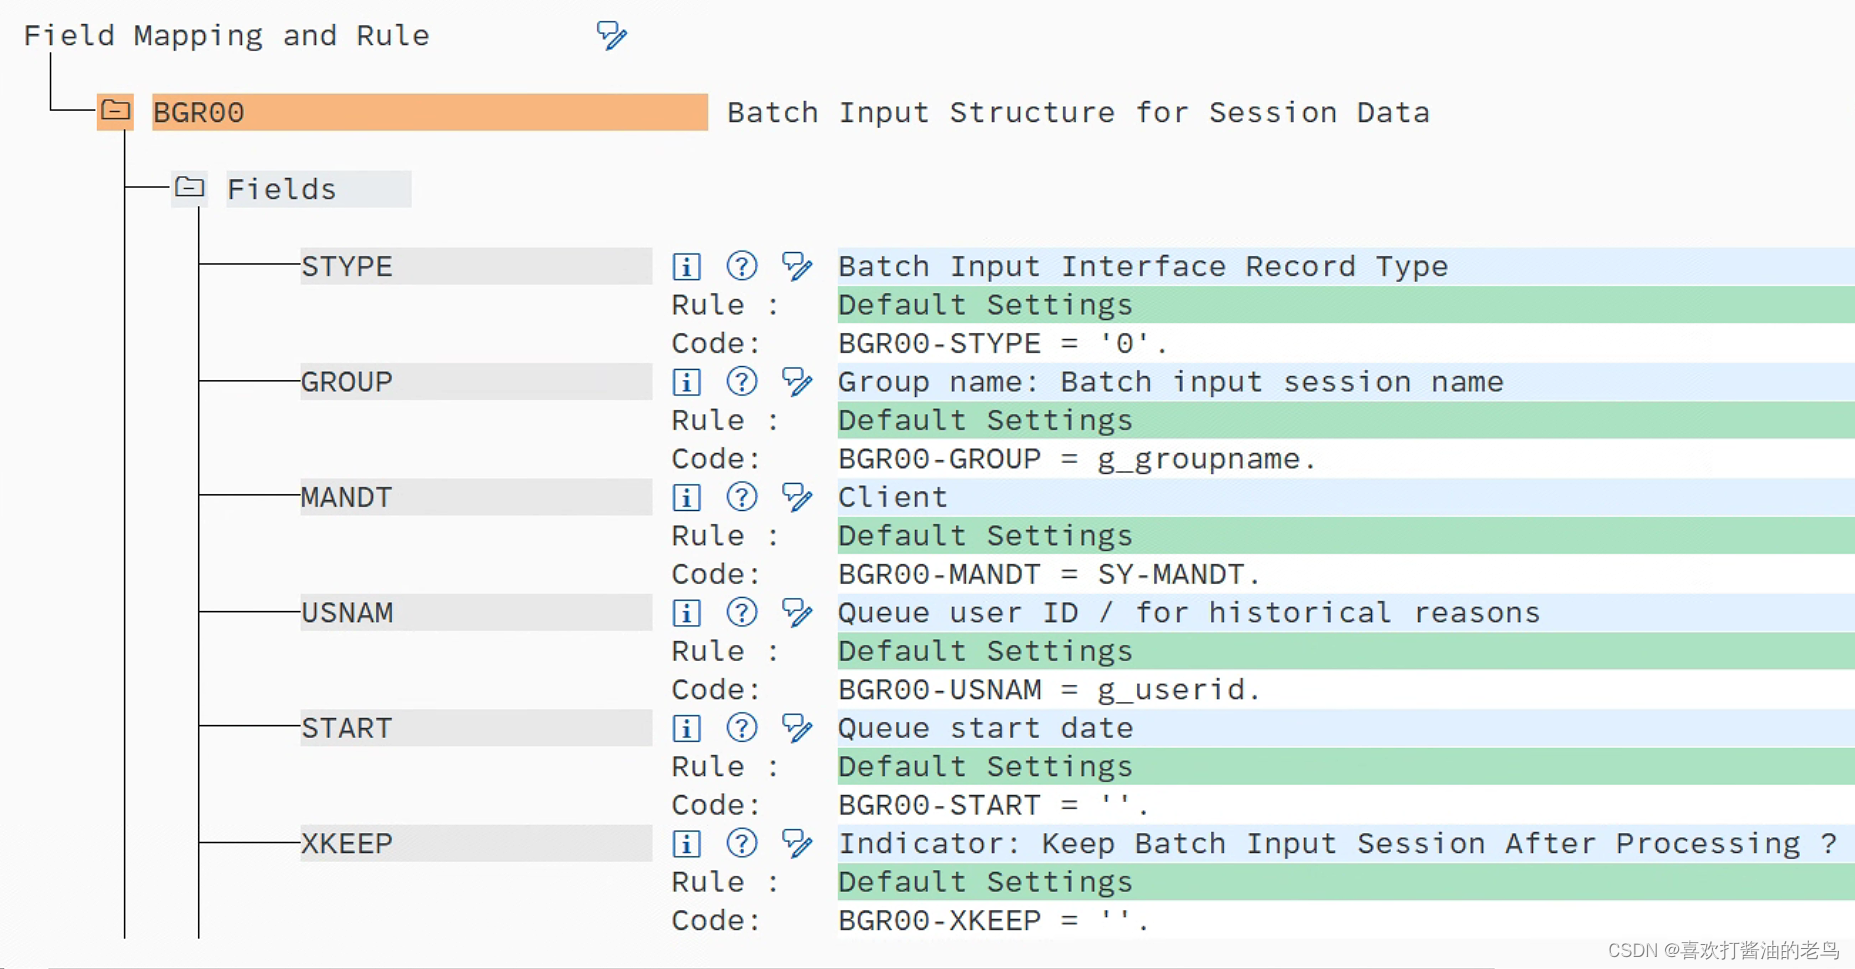Click the edit rule icon for MANDT field
The height and width of the screenshot is (969, 1855).
[797, 497]
